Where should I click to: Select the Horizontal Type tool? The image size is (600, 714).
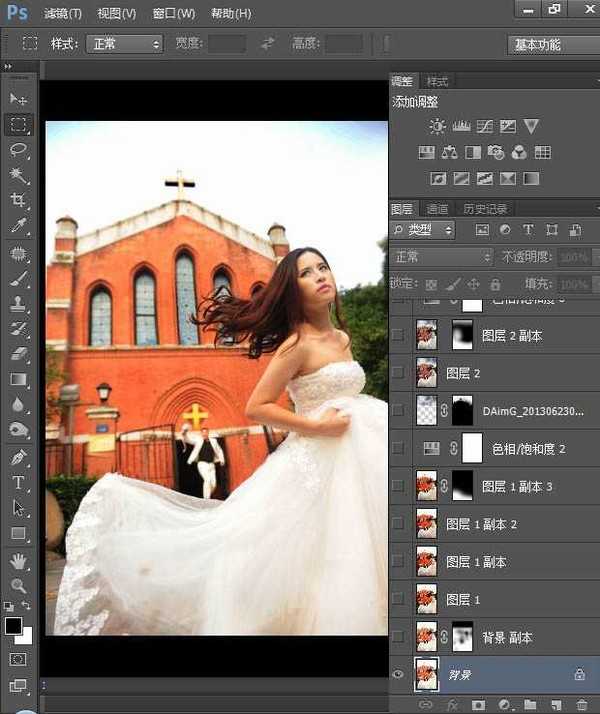tap(19, 482)
